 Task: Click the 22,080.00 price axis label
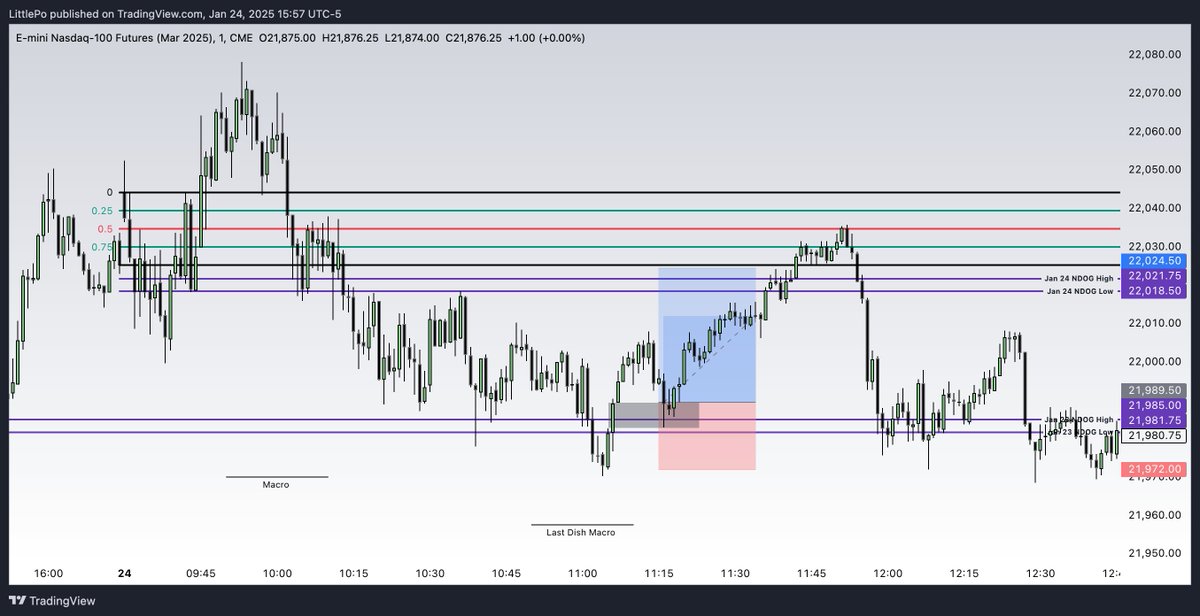coord(1156,54)
